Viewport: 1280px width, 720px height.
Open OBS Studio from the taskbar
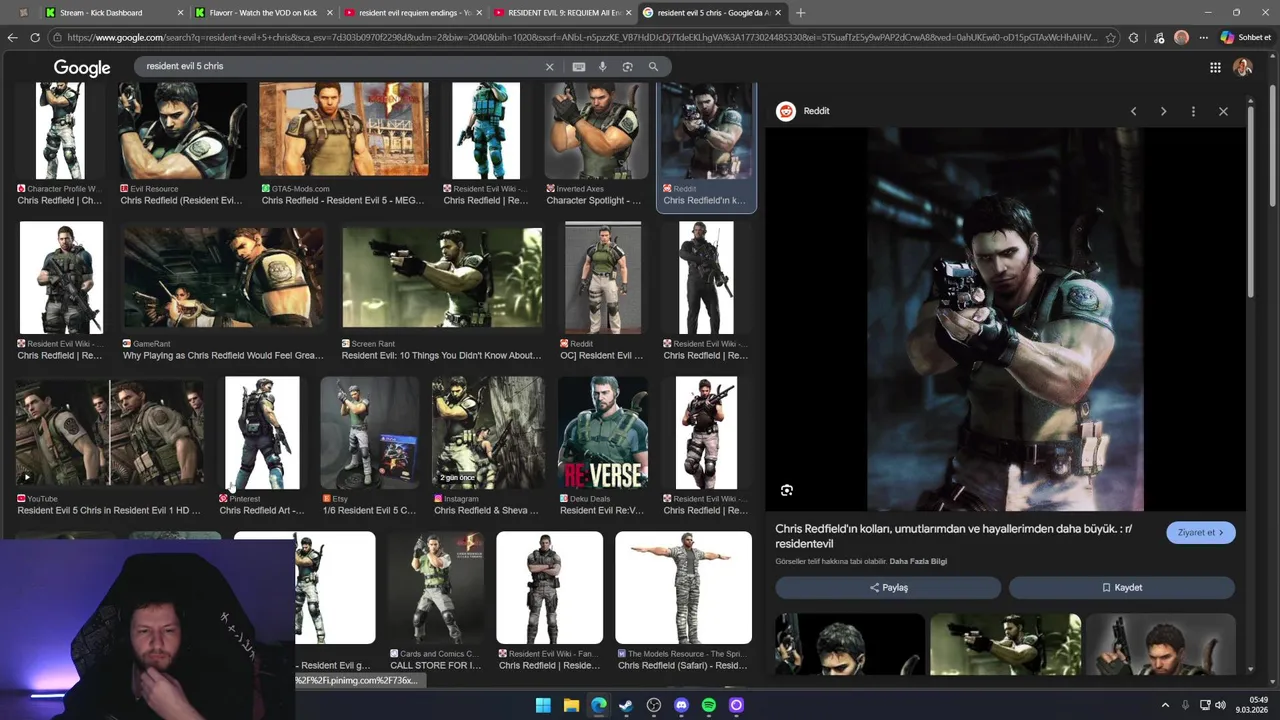(x=654, y=705)
